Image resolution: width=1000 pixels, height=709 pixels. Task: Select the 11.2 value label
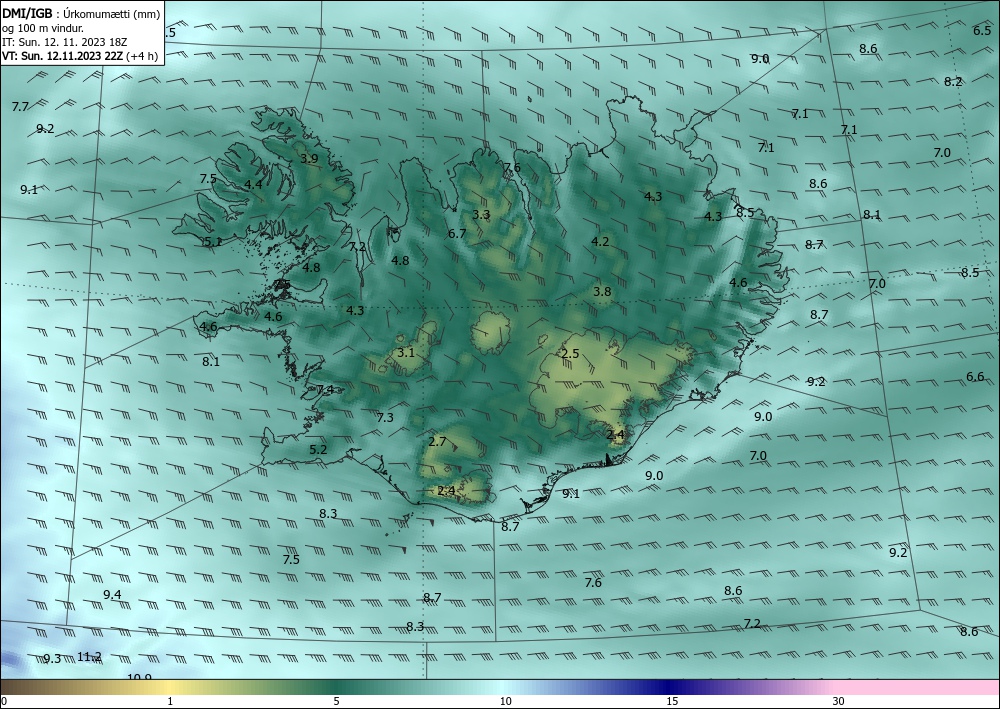(89, 656)
